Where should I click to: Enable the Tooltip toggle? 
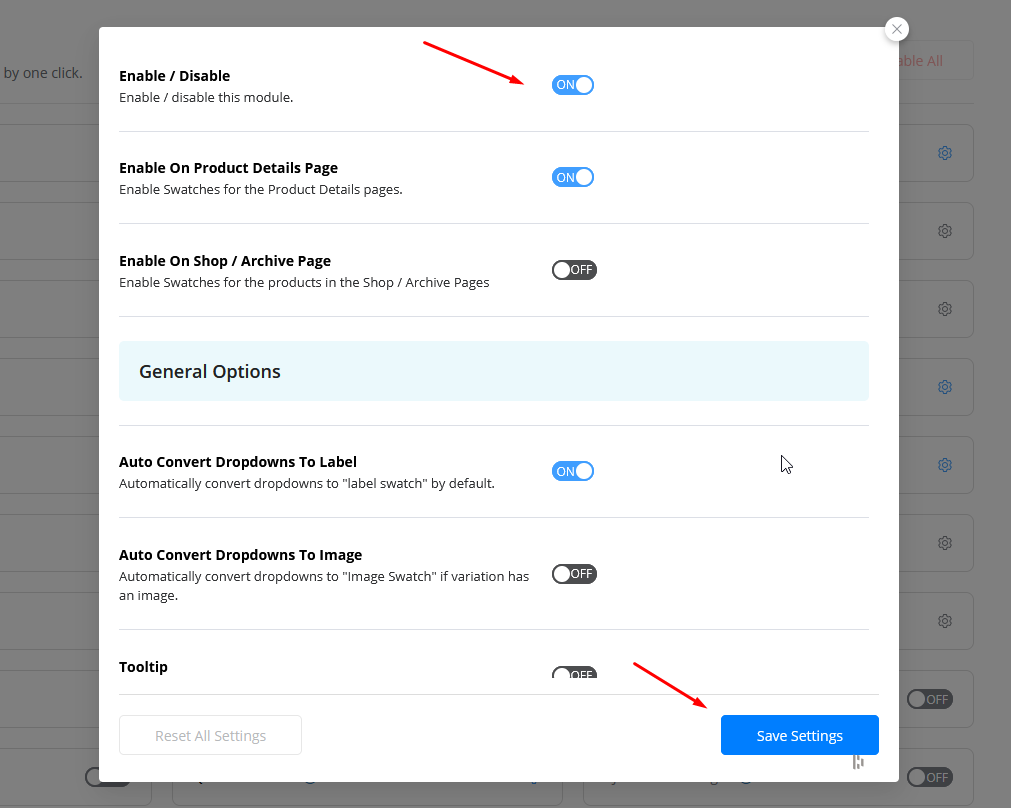[574, 674]
